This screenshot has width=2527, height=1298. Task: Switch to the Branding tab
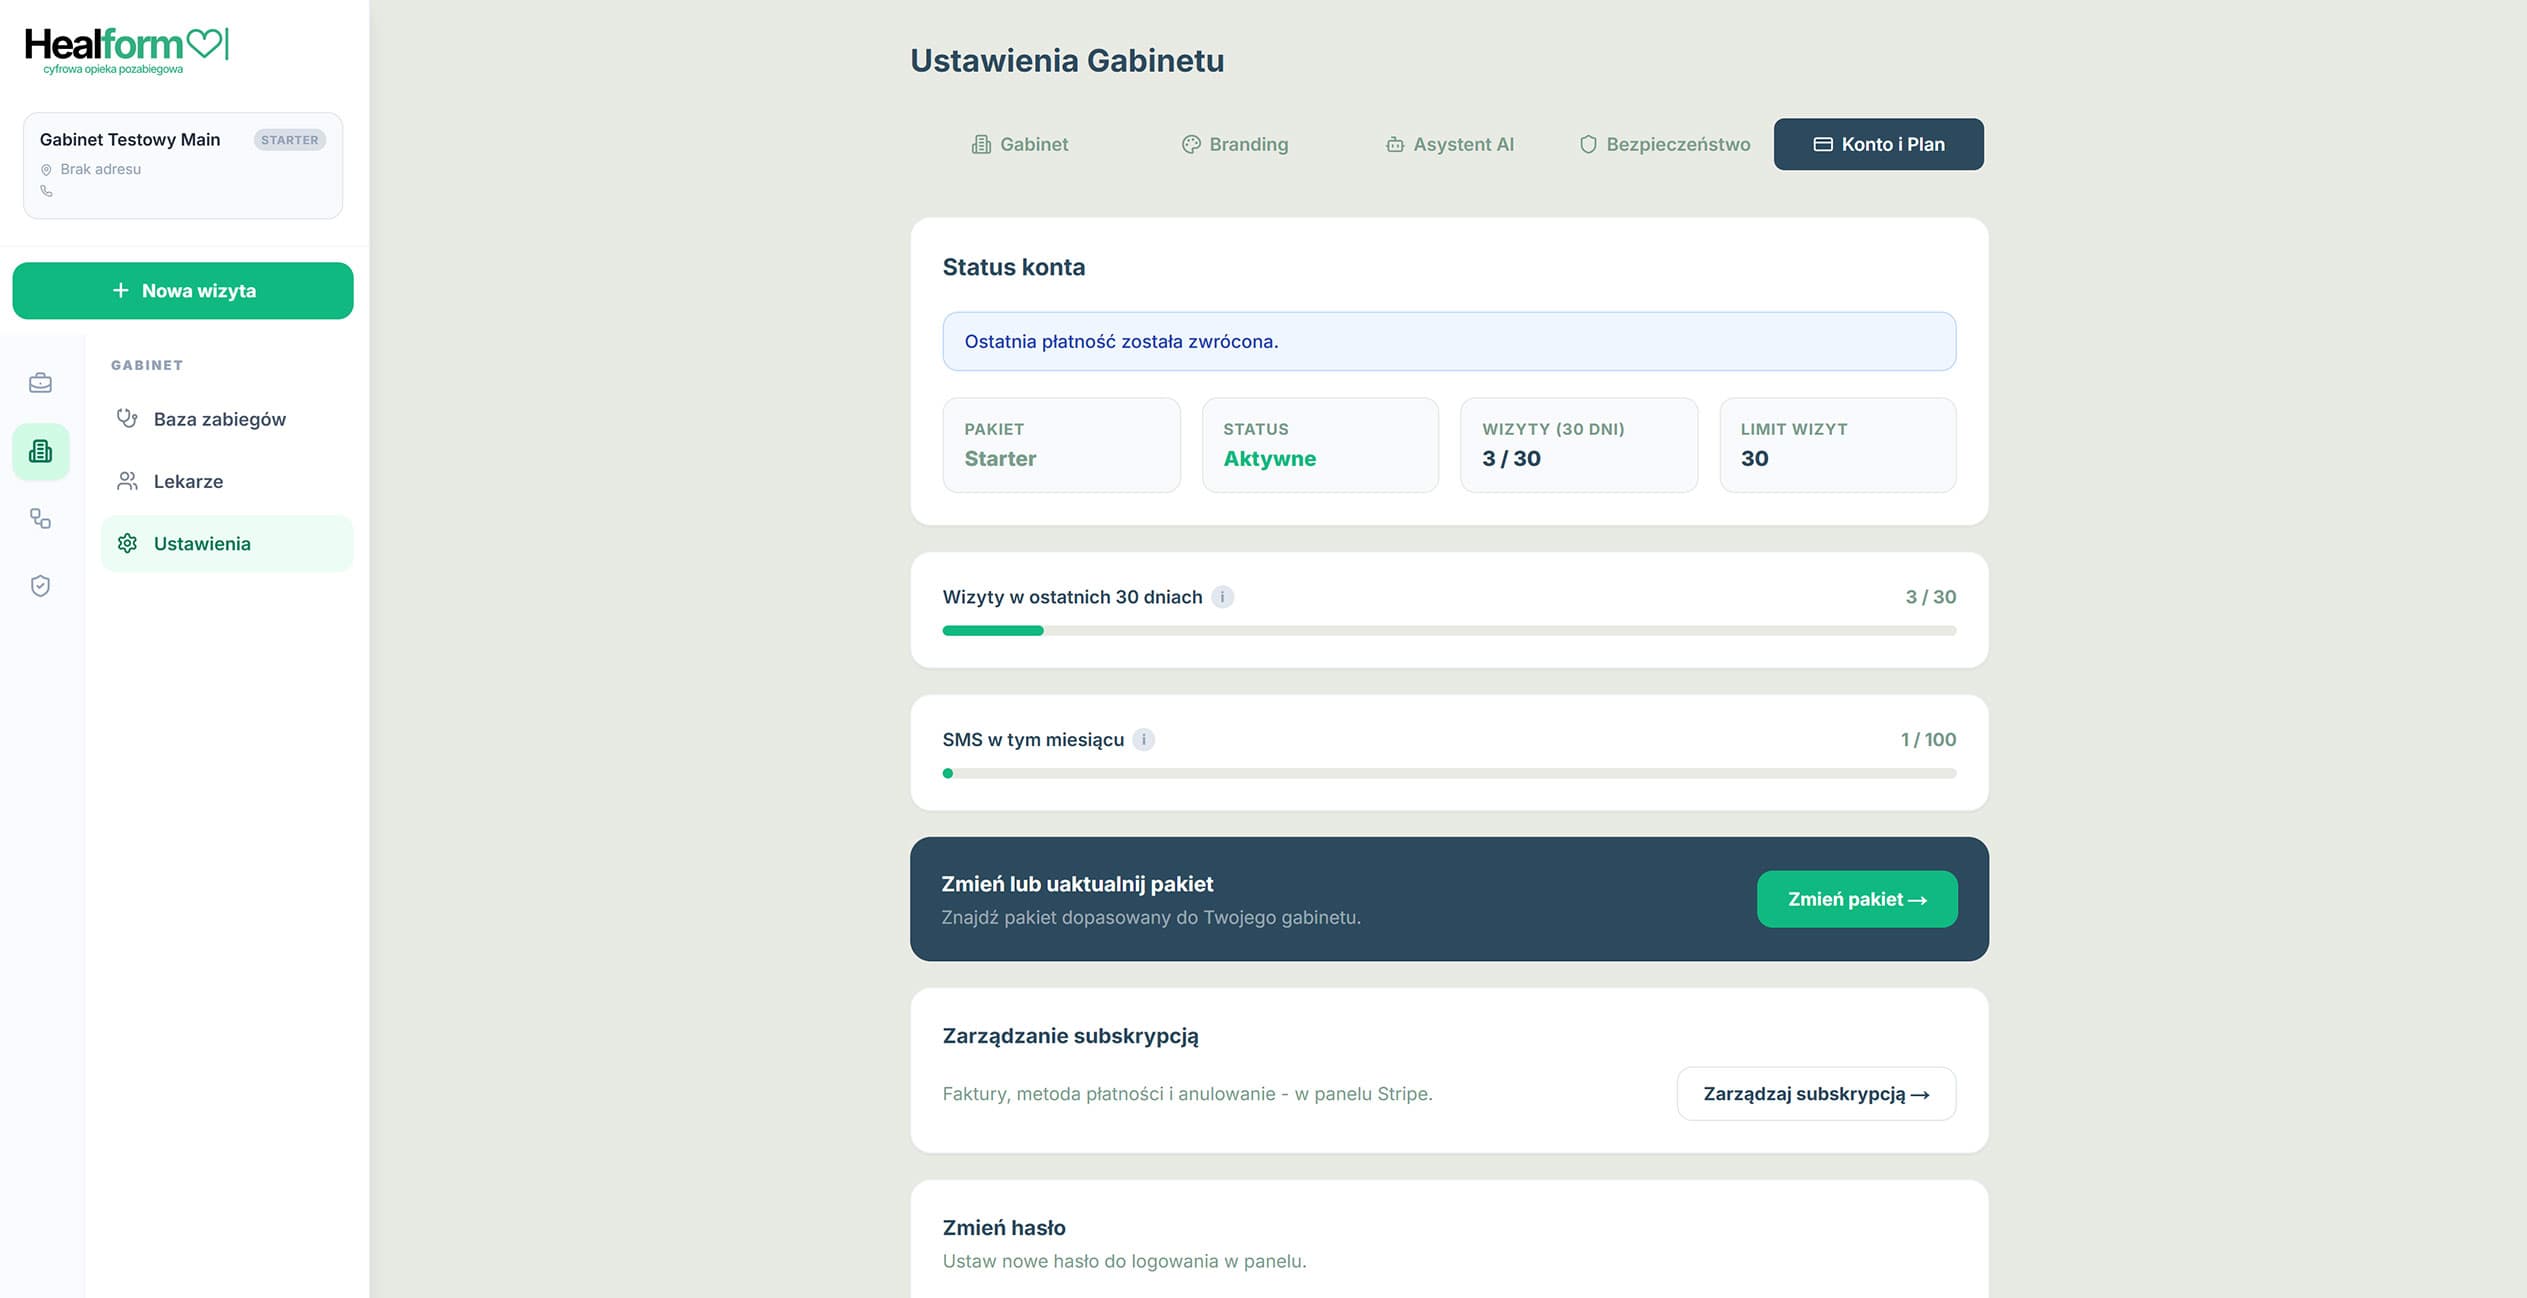(1234, 144)
